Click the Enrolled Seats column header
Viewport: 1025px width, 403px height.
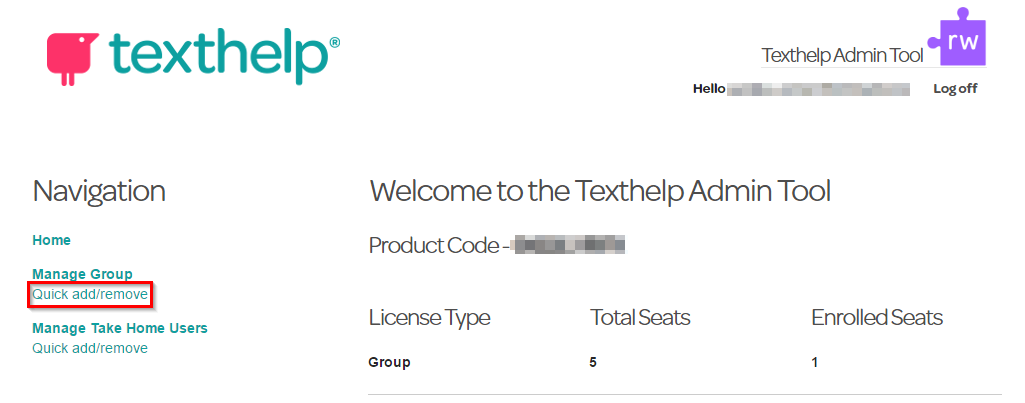(877, 318)
